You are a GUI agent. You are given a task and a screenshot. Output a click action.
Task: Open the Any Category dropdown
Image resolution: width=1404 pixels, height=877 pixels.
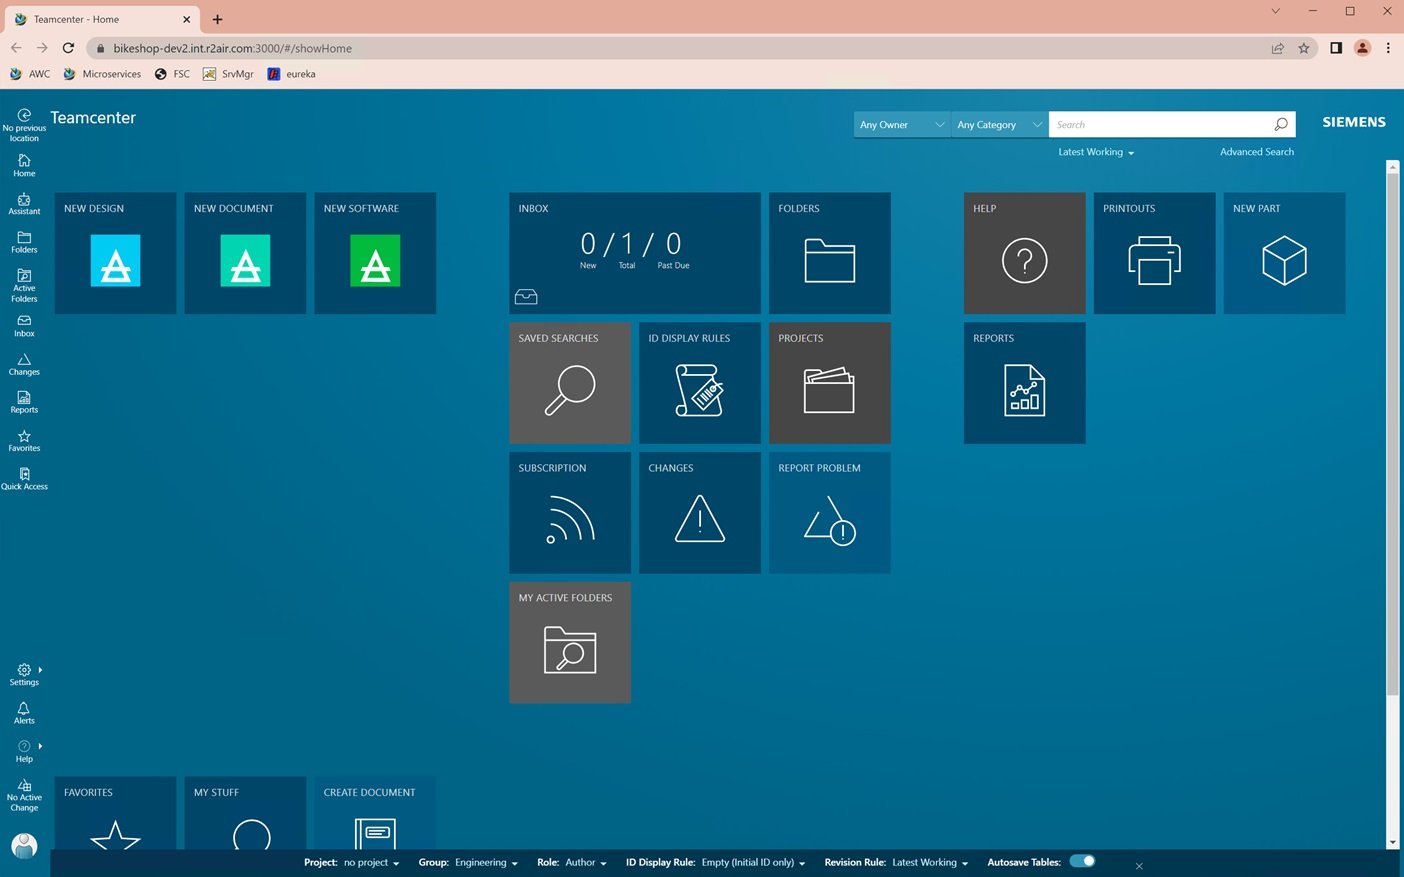tap(996, 124)
